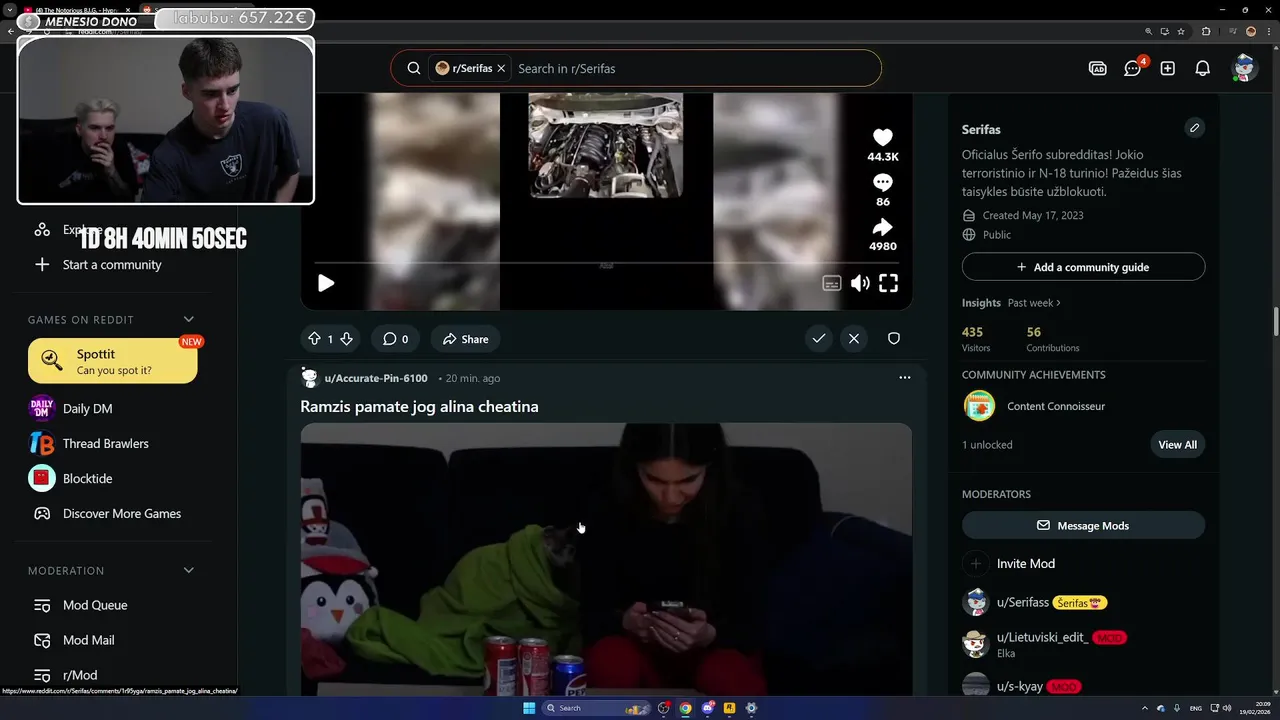1280x720 pixels.
Task: Approve the post with checkmark icon
Action: point(819,339)
